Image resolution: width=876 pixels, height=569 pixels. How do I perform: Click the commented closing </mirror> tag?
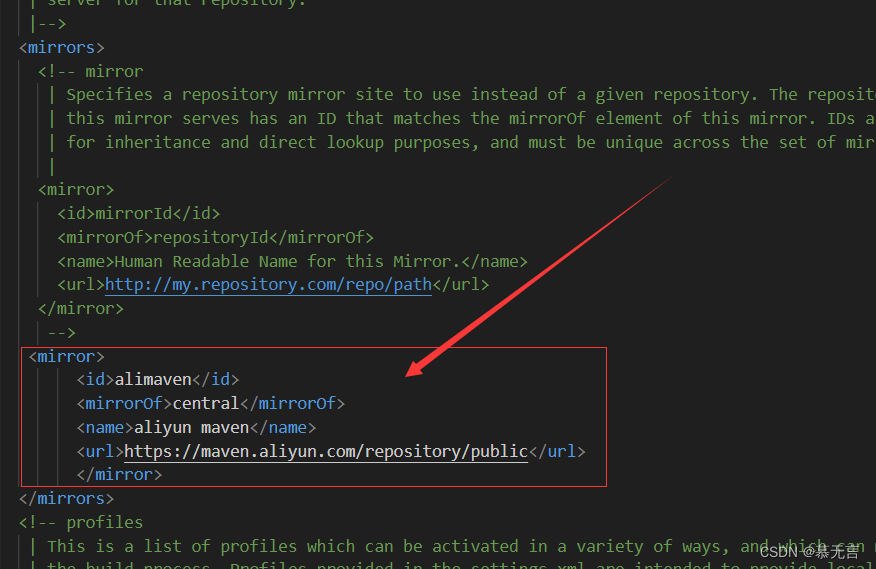(x=81, y=309)
